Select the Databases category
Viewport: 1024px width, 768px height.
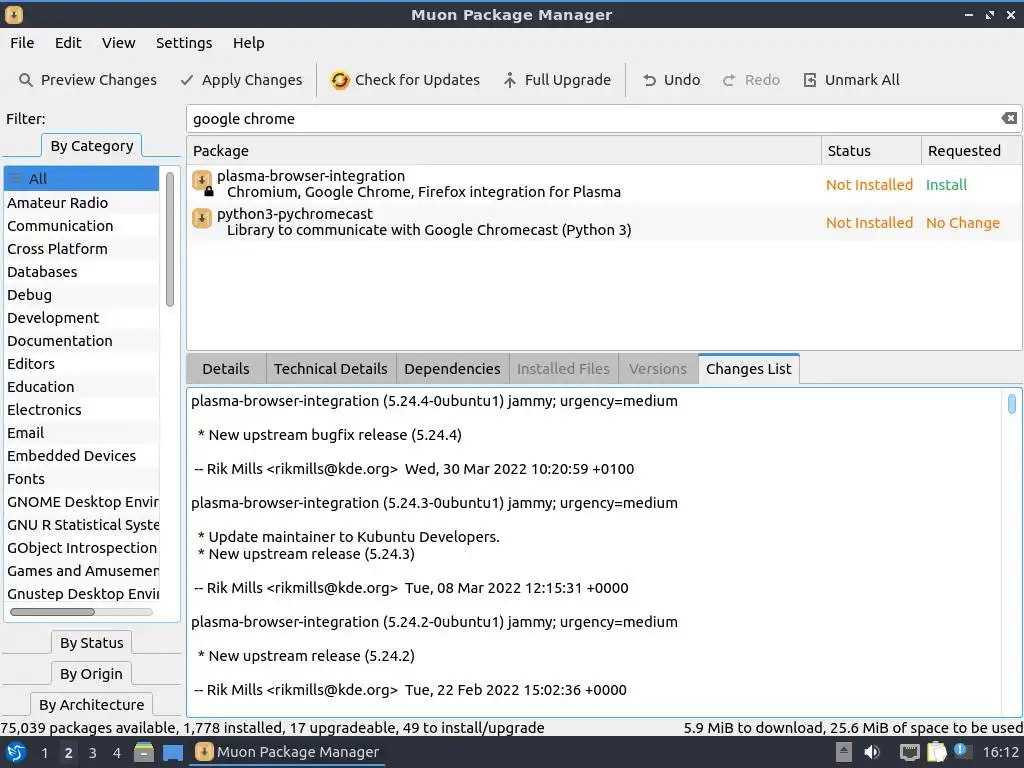81,272
